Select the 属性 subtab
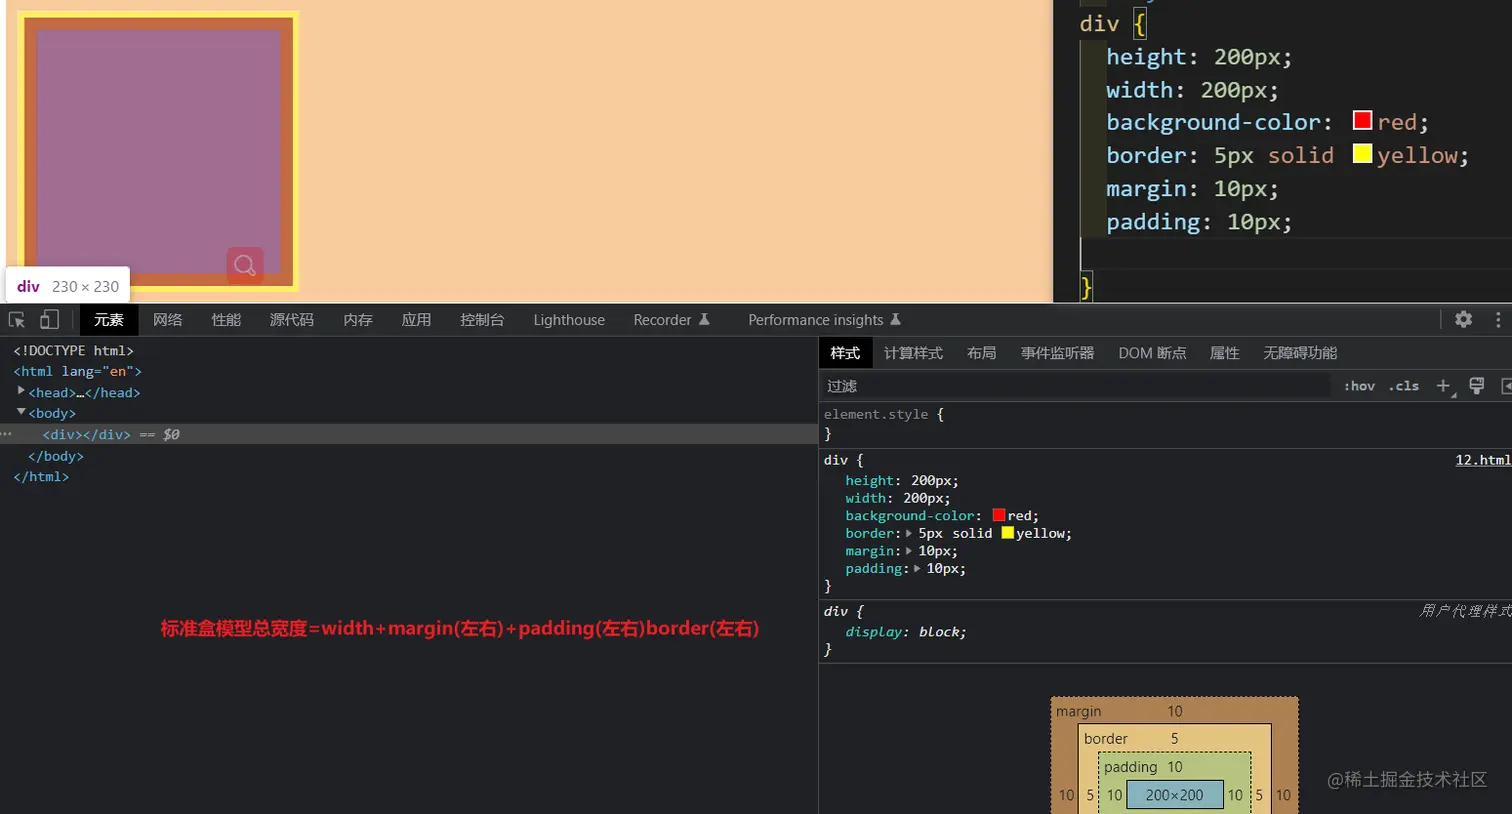The image size is (1512, 814). coord(1224,353)
